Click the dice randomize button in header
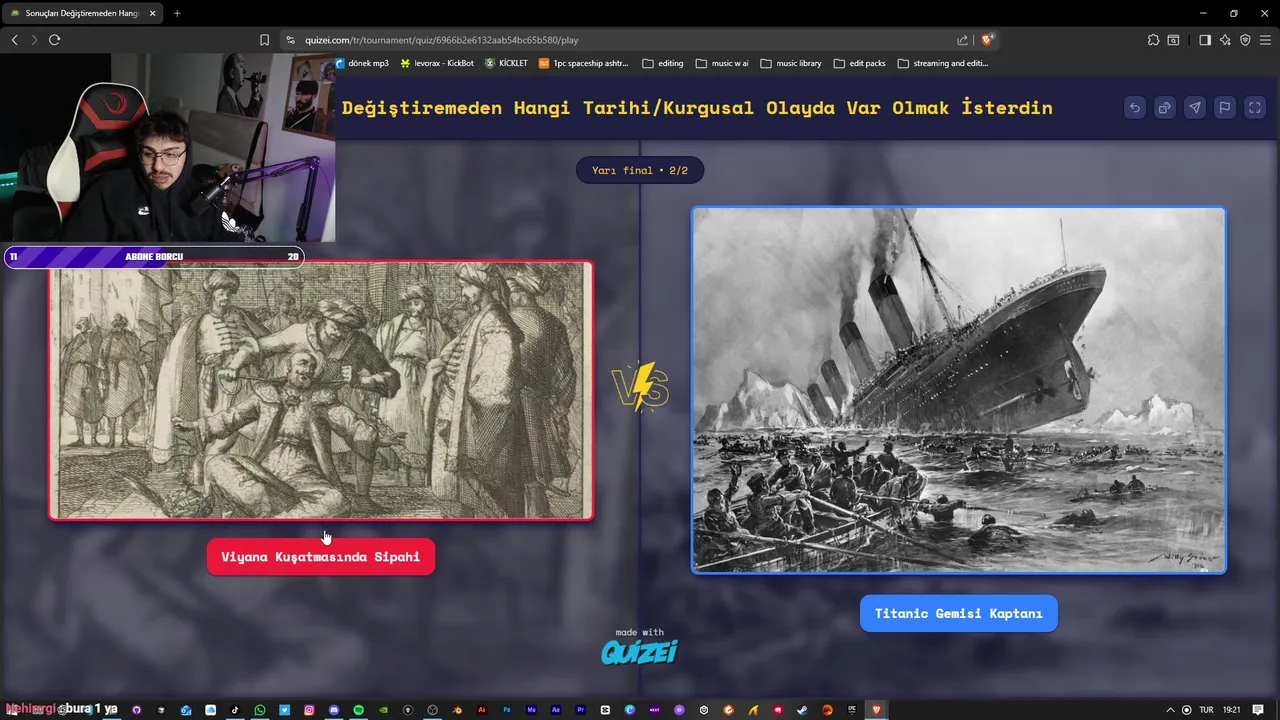 click(1164, 108)
